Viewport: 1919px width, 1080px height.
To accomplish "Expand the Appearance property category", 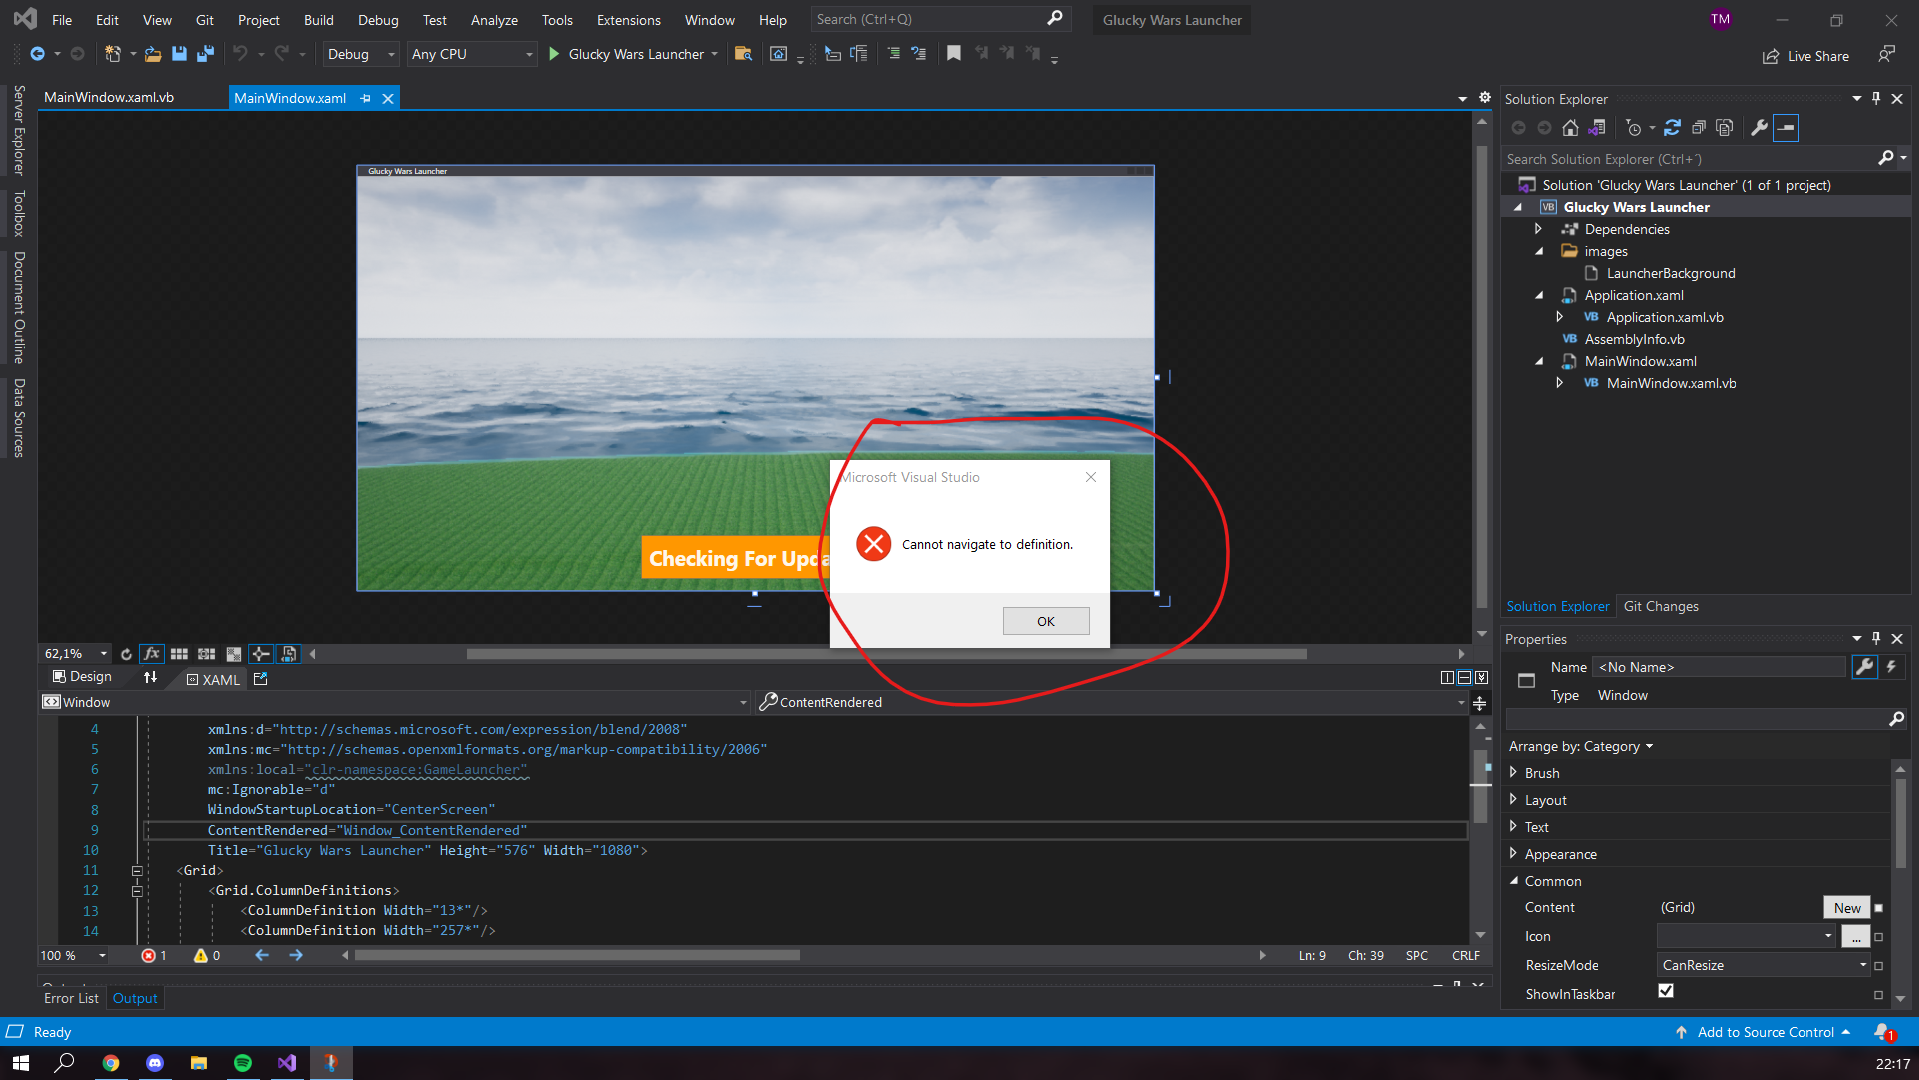I will coord(1513,853).
